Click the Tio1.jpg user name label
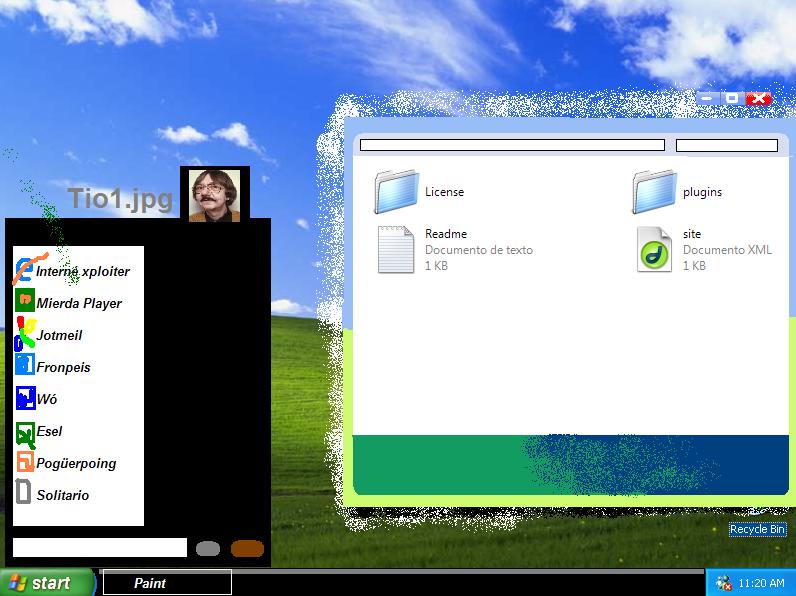796x596 pixels. pos(120,198)
